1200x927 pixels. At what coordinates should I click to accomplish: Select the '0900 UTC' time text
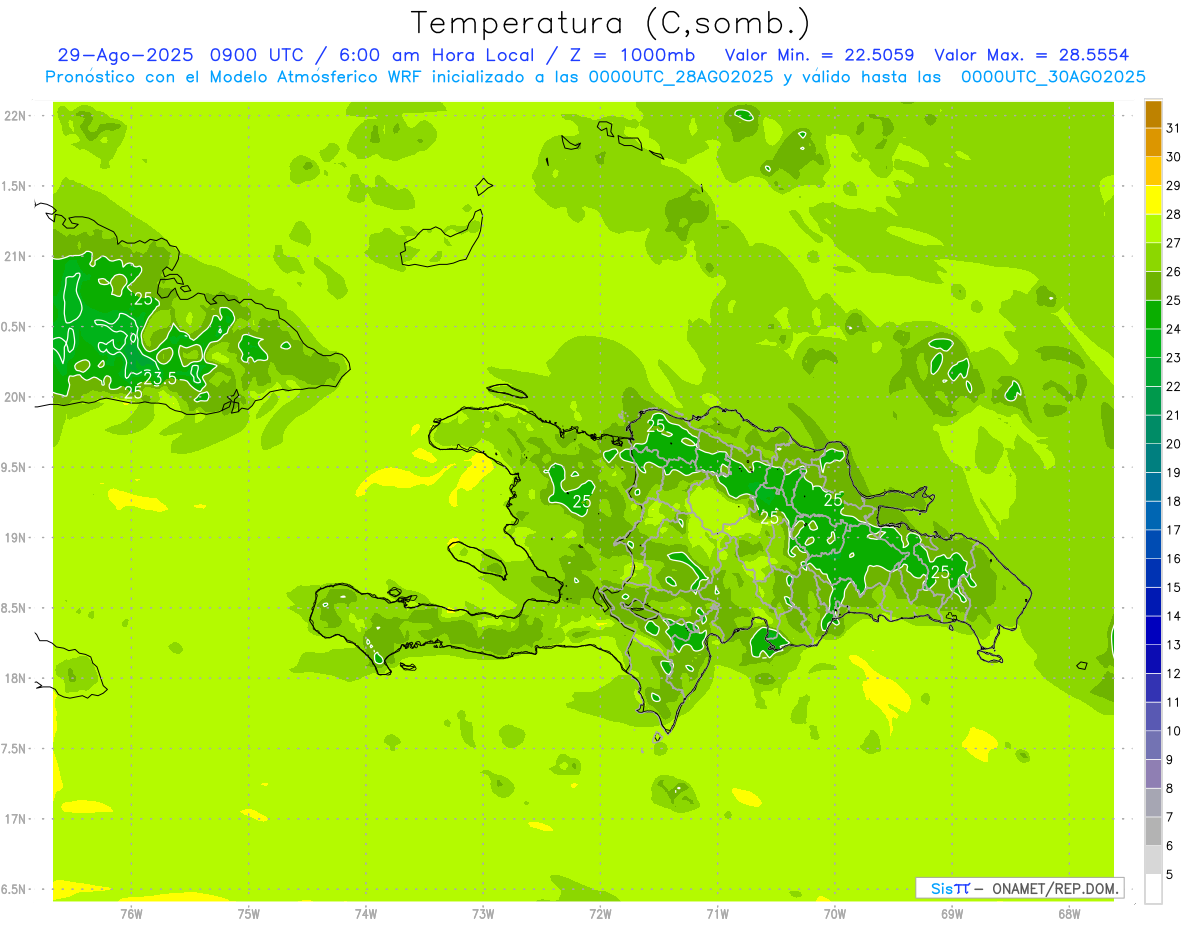[x=256, y=55]
